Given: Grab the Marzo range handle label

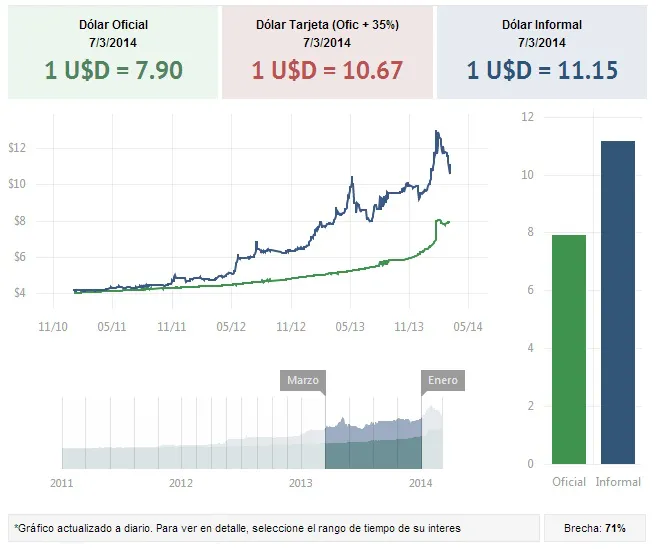Looking at the screenshot, I should click(303, 381).
